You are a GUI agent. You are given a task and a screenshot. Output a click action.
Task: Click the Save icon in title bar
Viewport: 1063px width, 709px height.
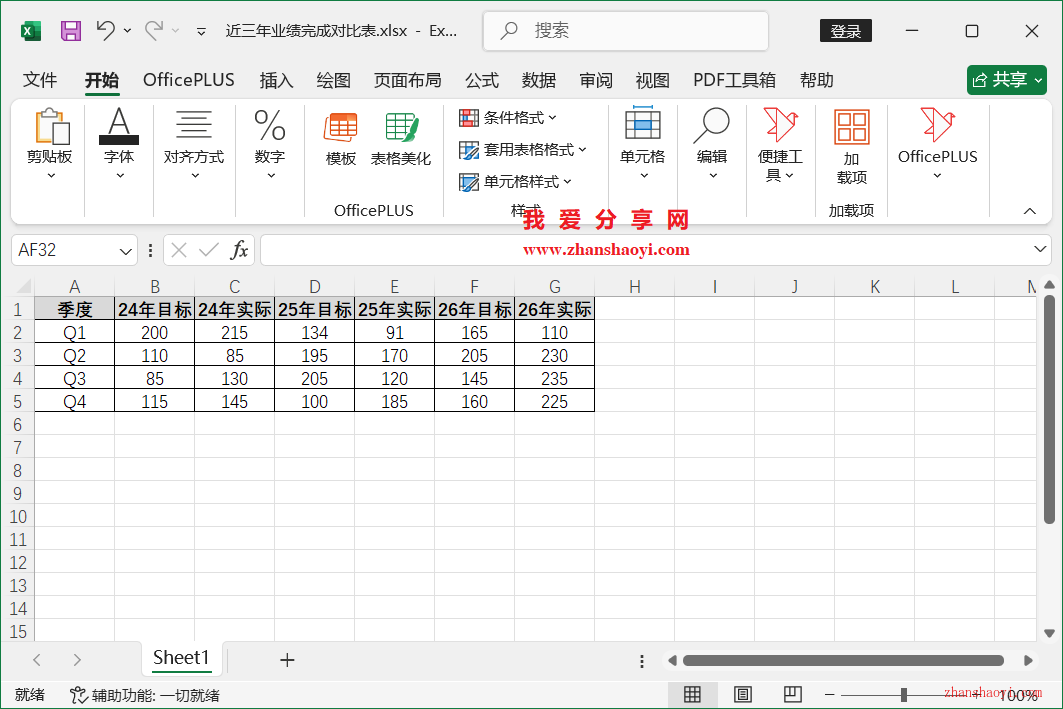point(71,31)
